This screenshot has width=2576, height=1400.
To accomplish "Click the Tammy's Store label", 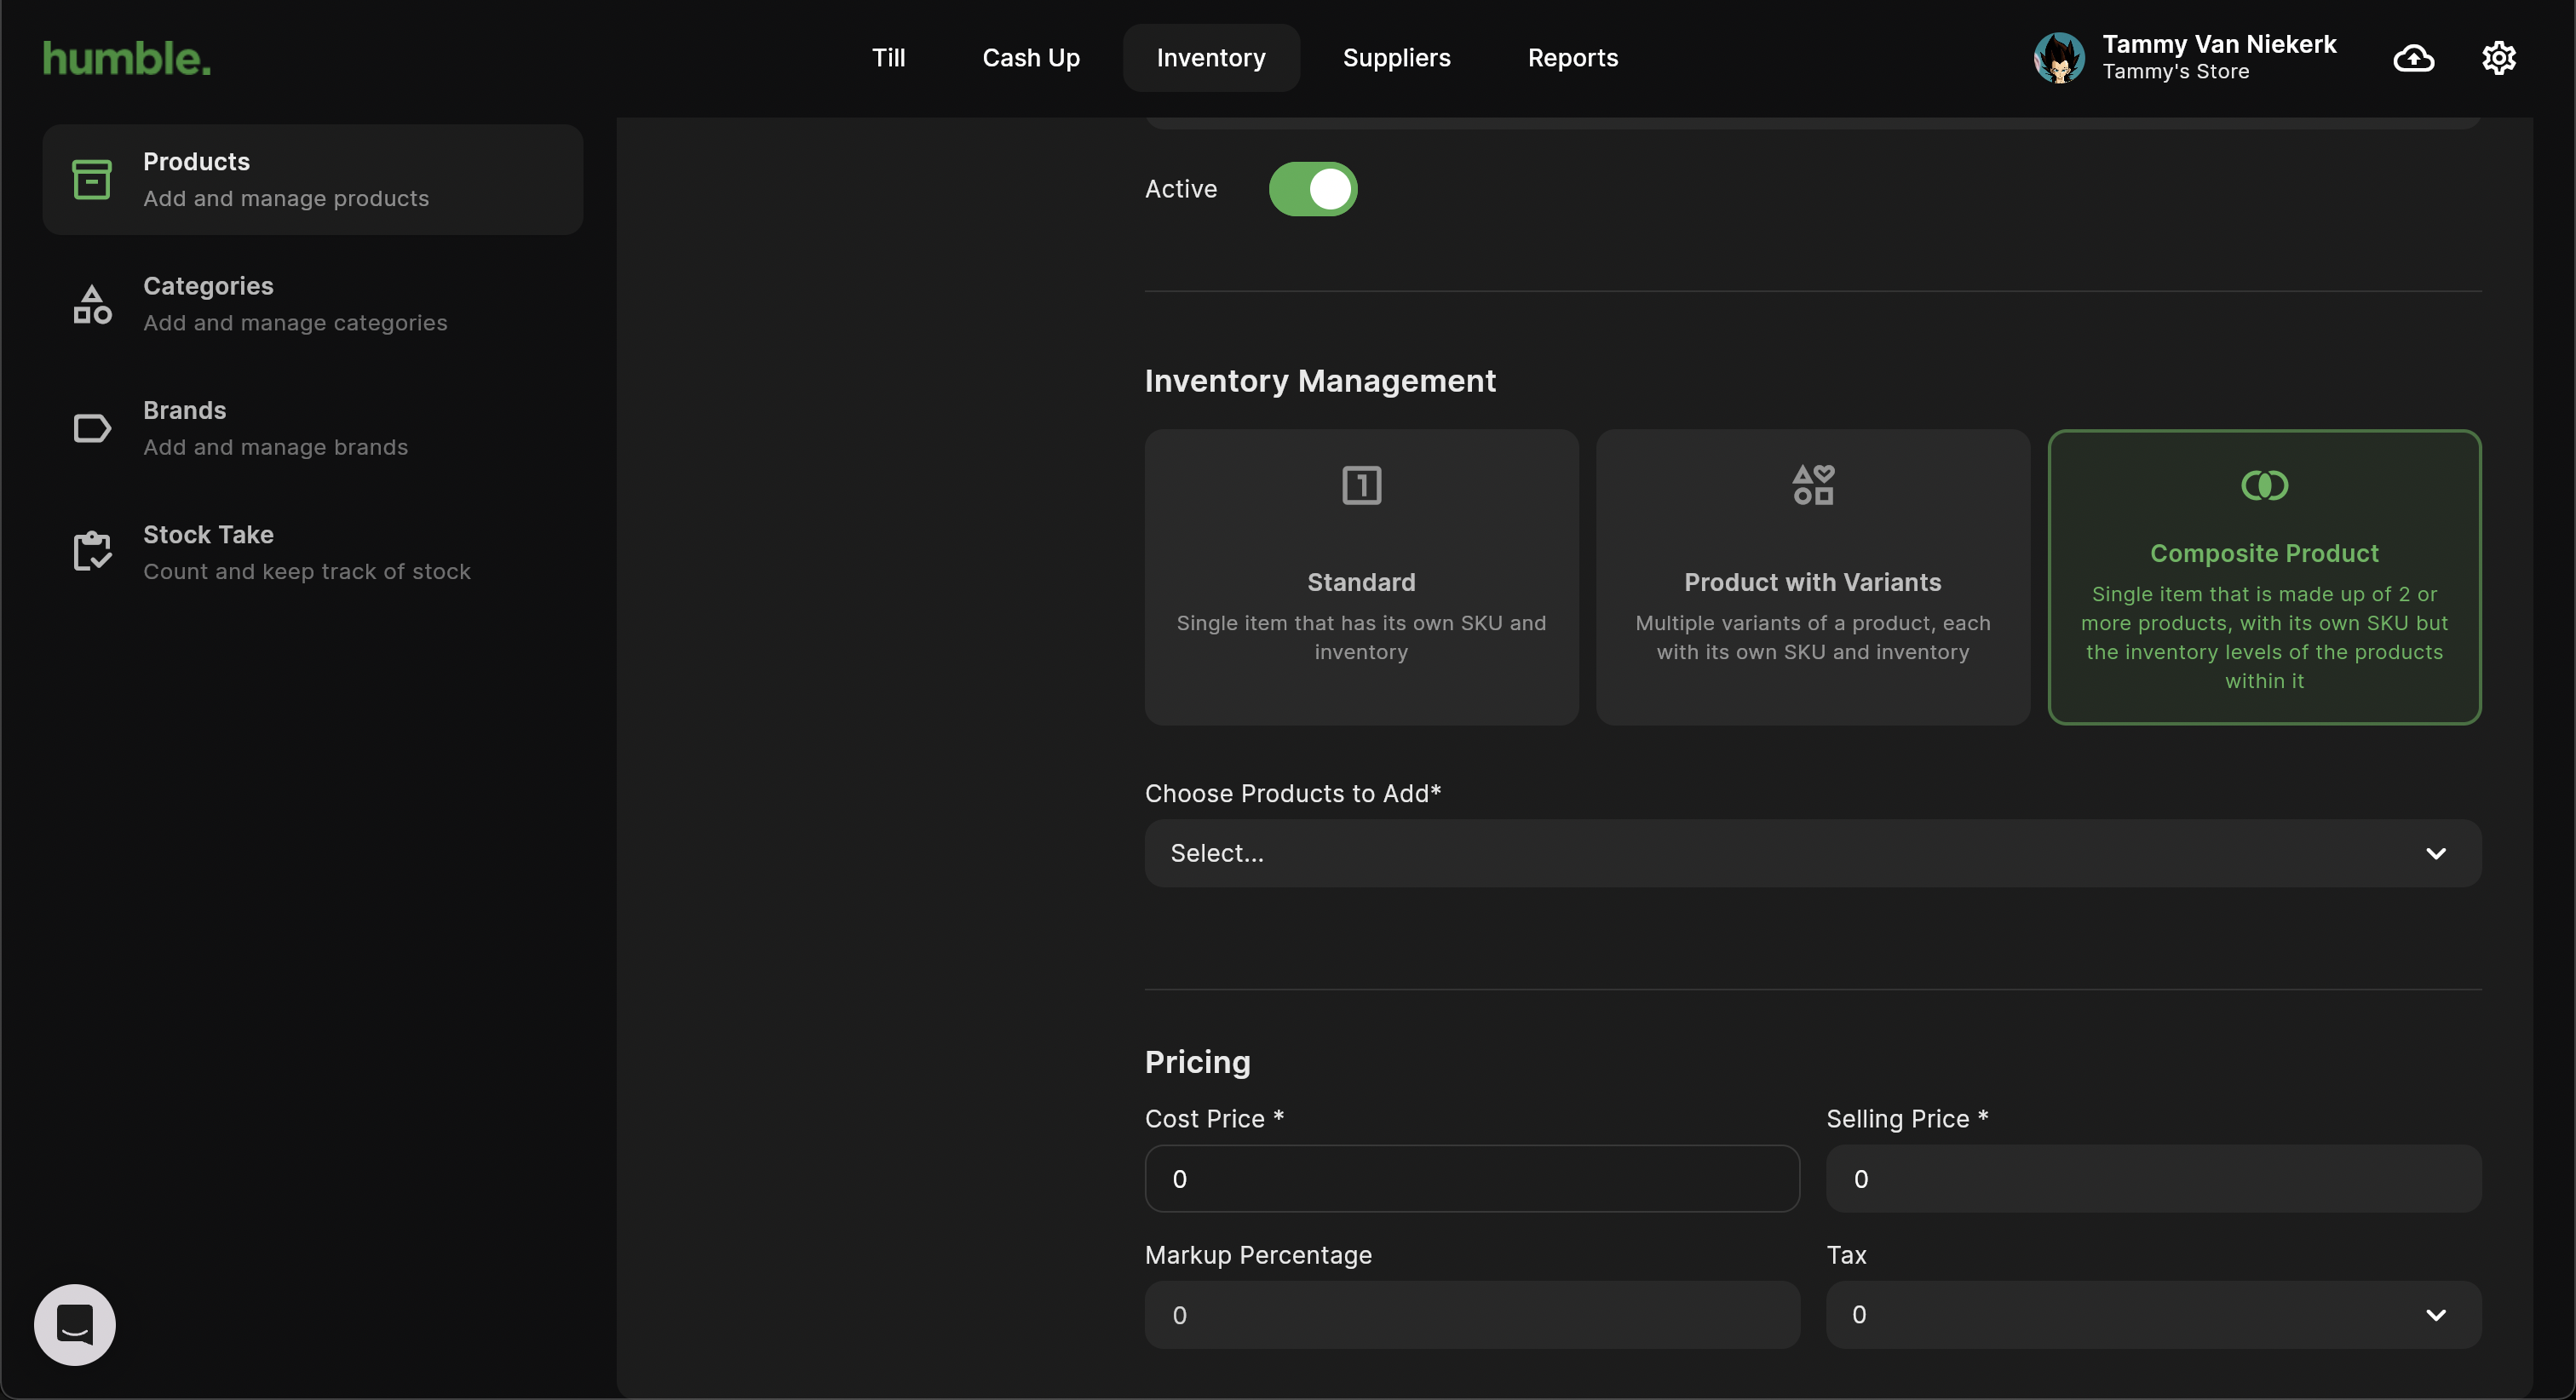I will coord(2175,72).
